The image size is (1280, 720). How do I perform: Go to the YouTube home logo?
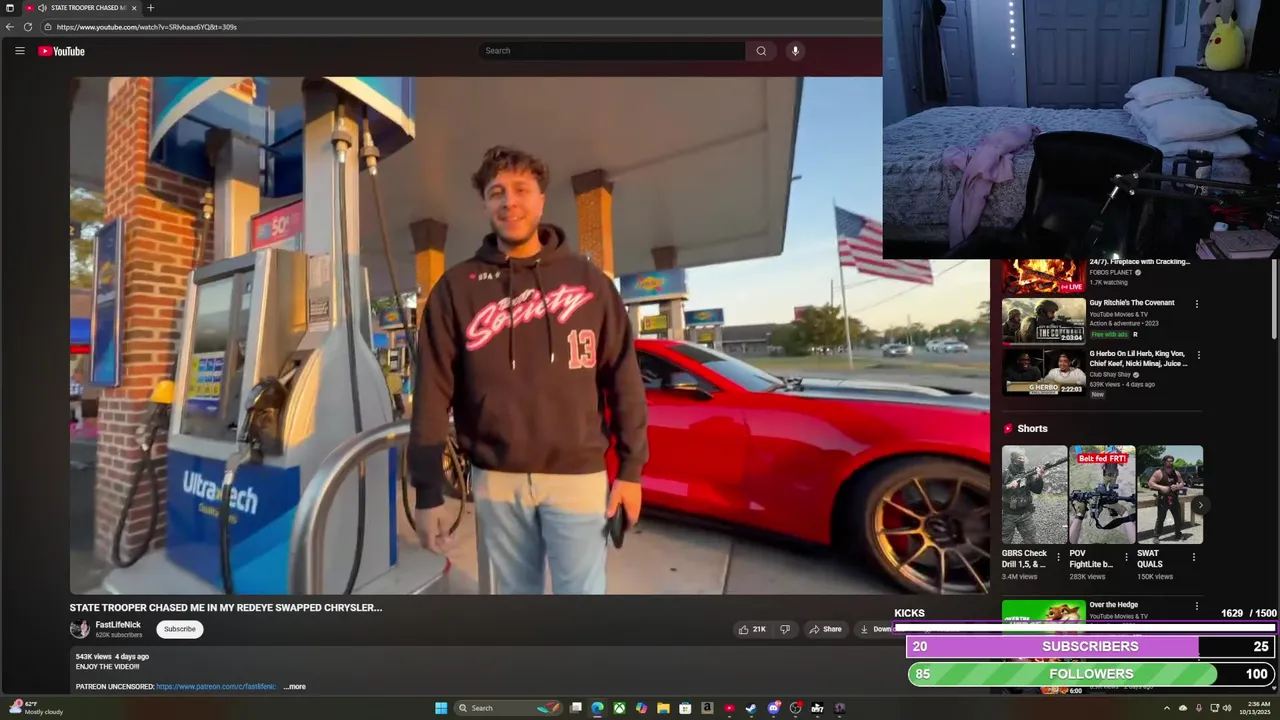point(61,51)
